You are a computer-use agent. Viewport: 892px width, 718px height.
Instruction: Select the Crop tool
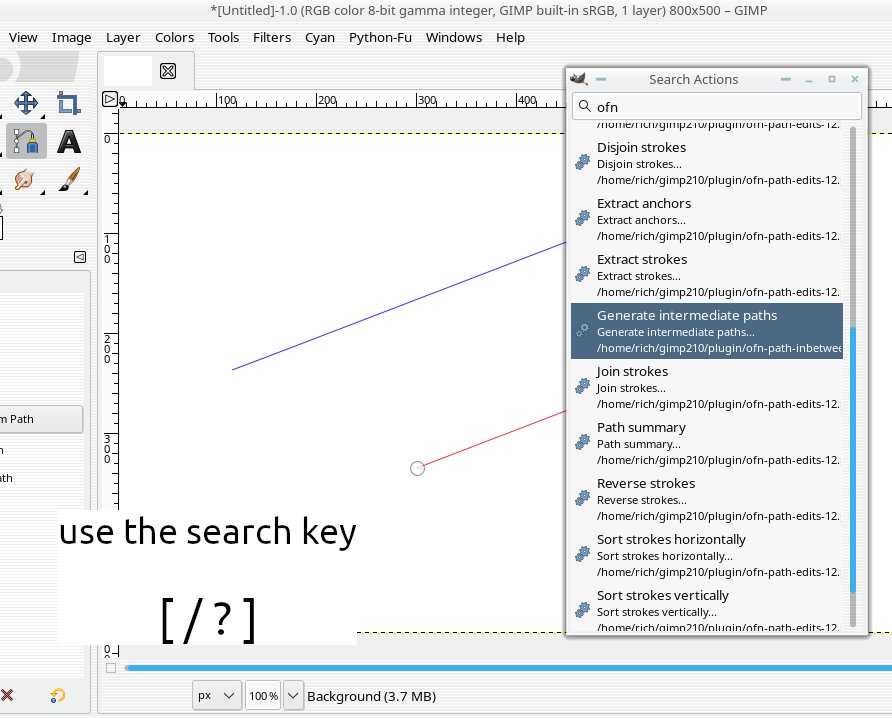click(x=68, y=104)
